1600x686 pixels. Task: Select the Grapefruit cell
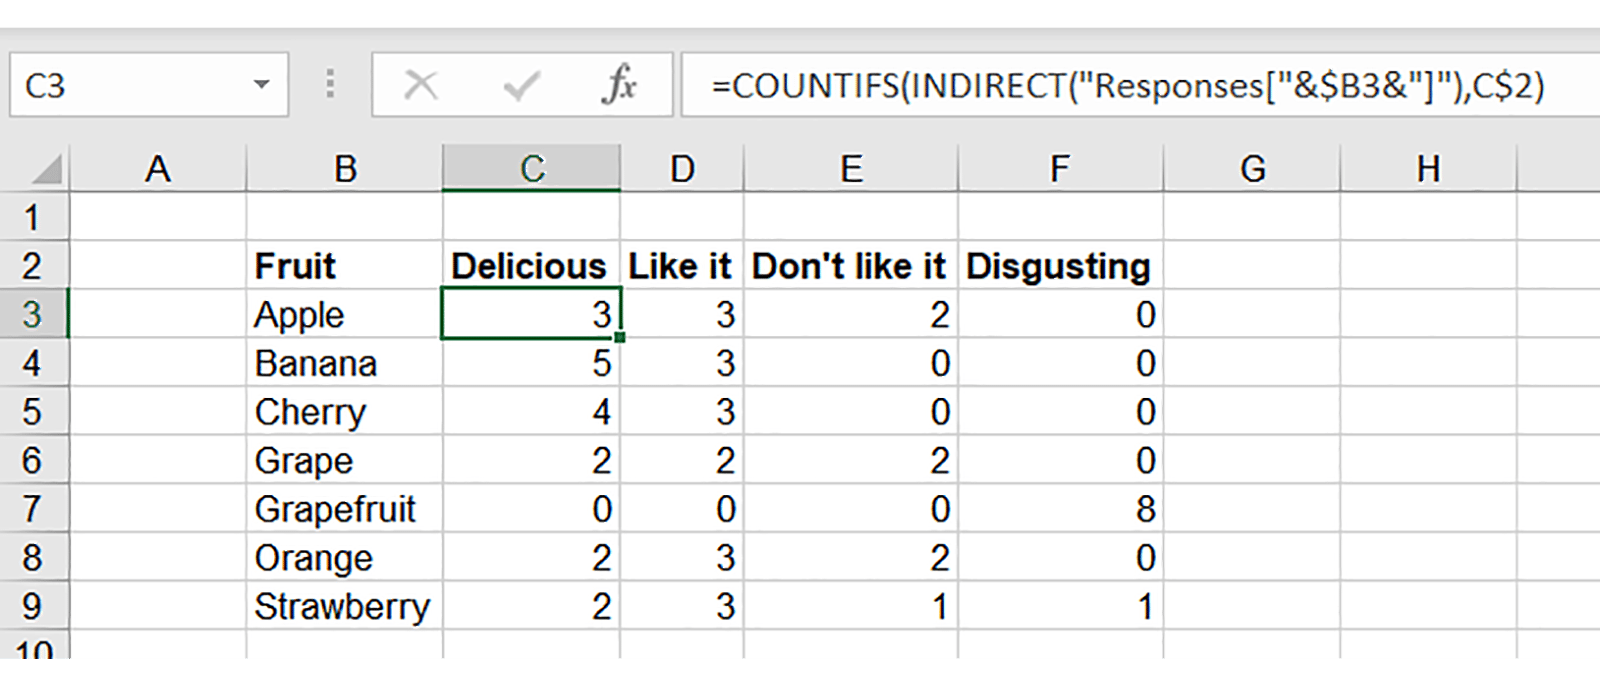coord(344,509)
